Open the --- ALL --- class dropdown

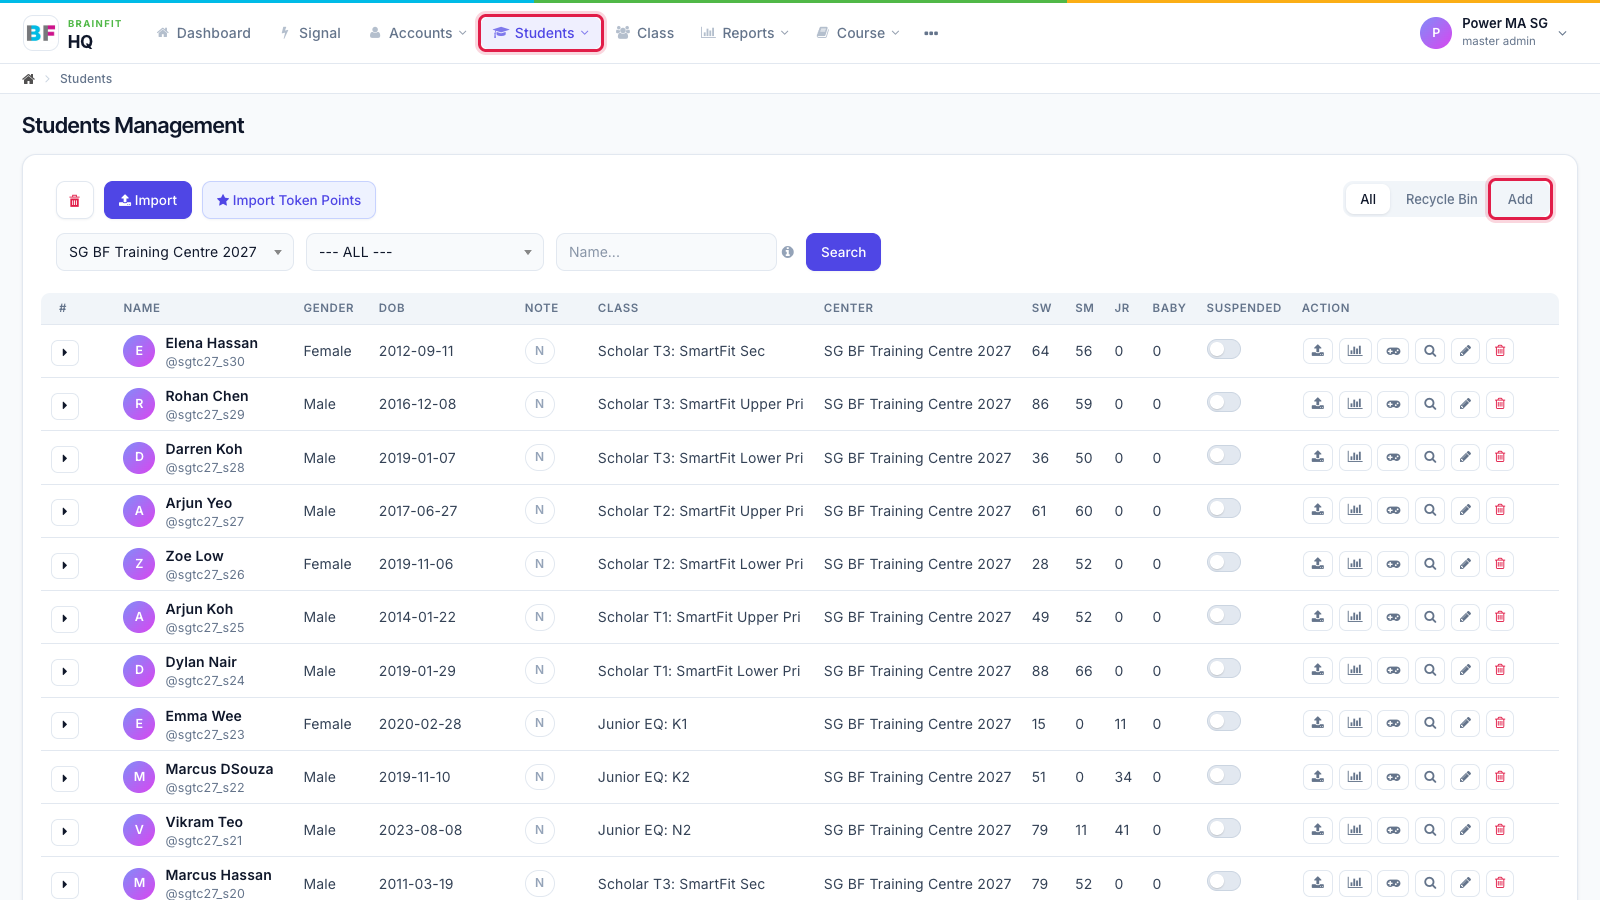click(x=425, y=252)
